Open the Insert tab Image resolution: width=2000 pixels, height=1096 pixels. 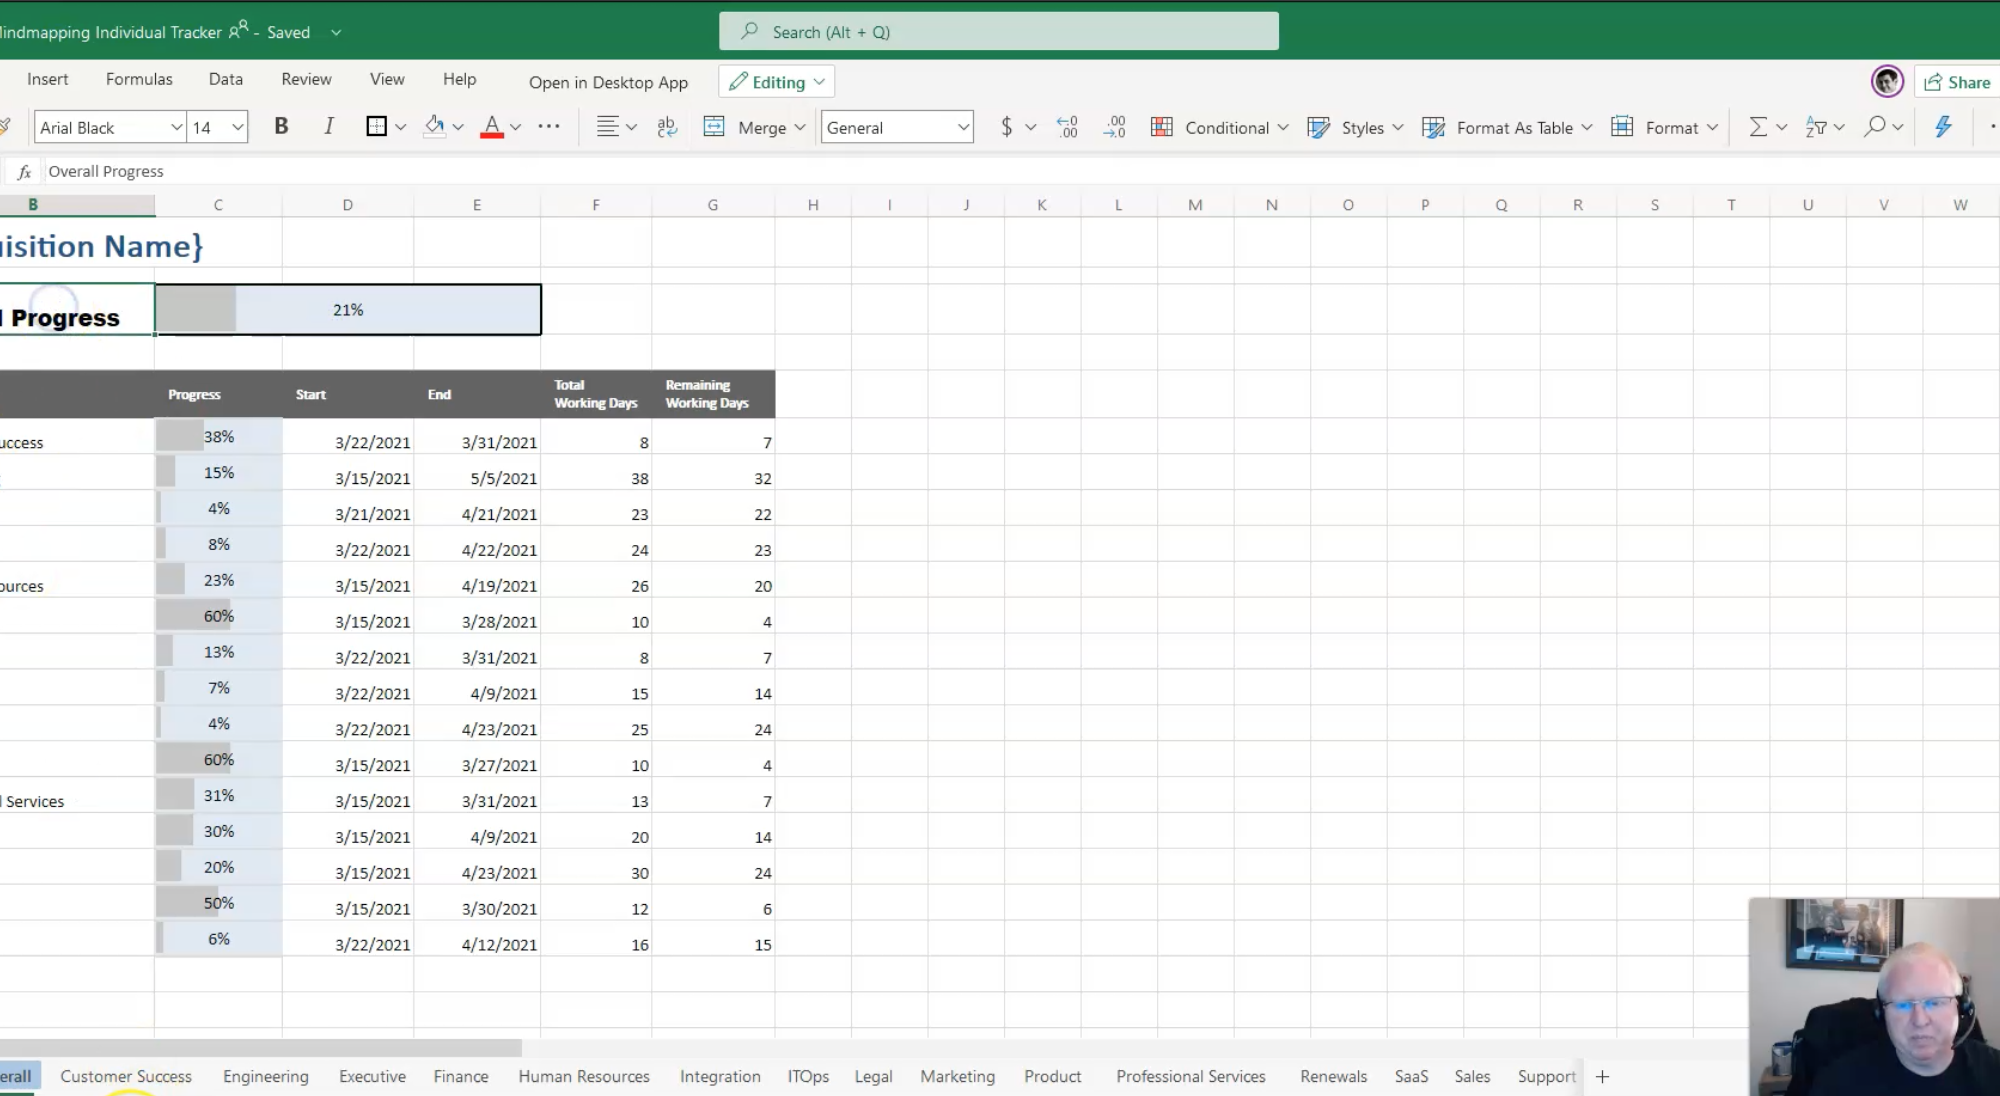48,79
